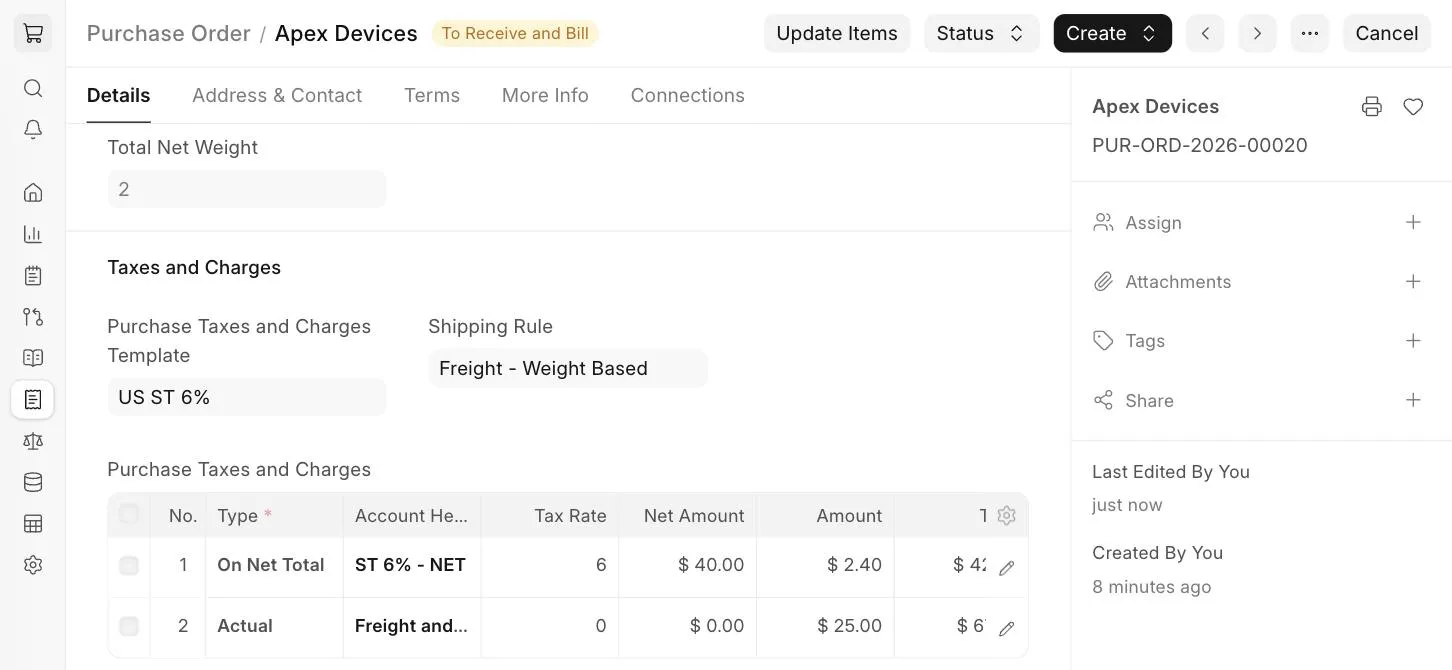
Task: Open search from the sidebar magnifier
Action: click(33, 88)
